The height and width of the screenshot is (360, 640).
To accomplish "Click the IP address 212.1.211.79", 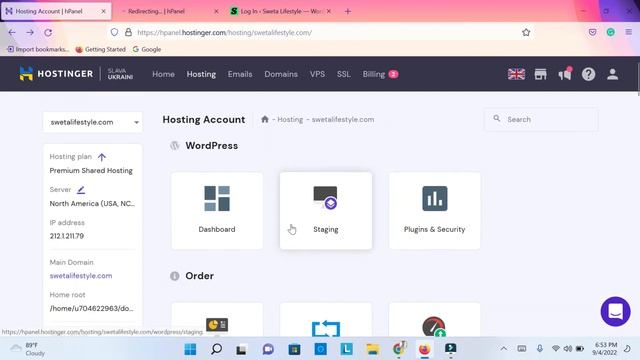I will click(x=67, y=236).
